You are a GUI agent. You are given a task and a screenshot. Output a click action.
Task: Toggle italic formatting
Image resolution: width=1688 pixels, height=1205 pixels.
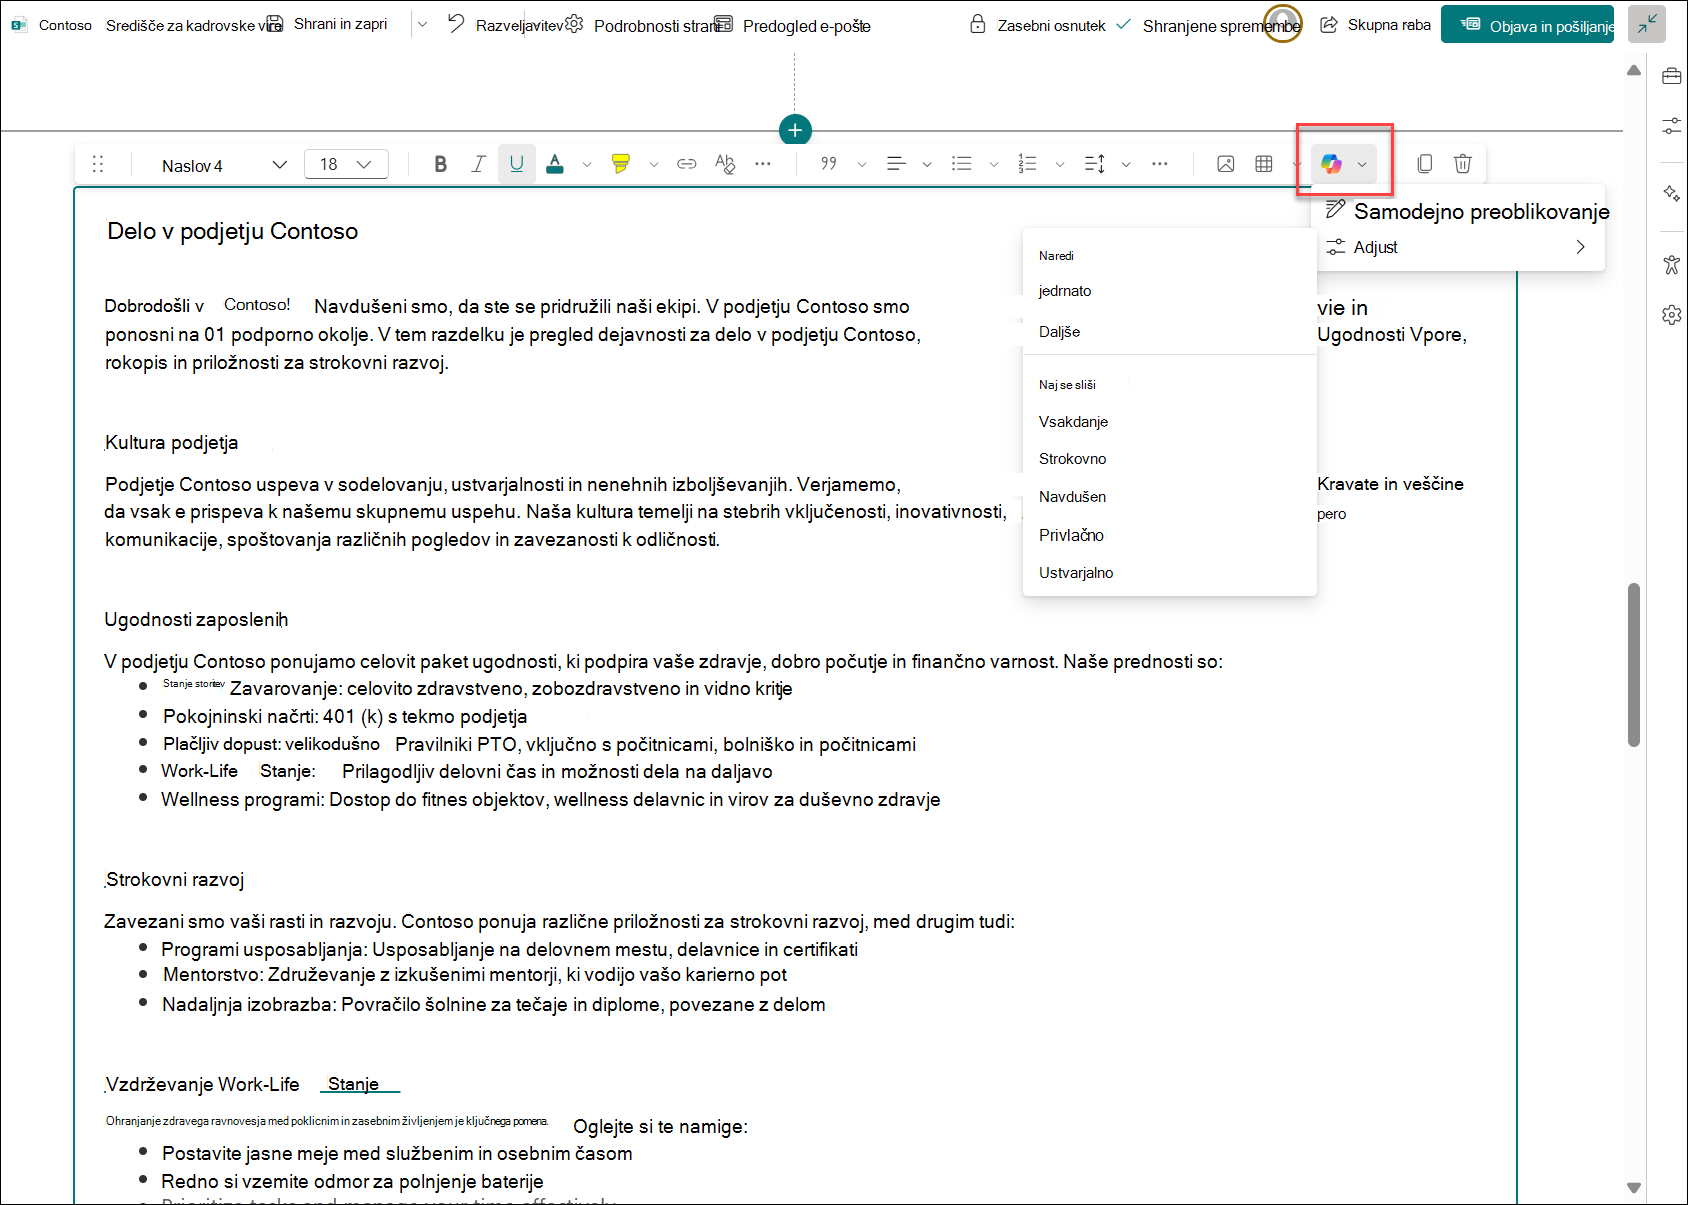click(479, 164)
